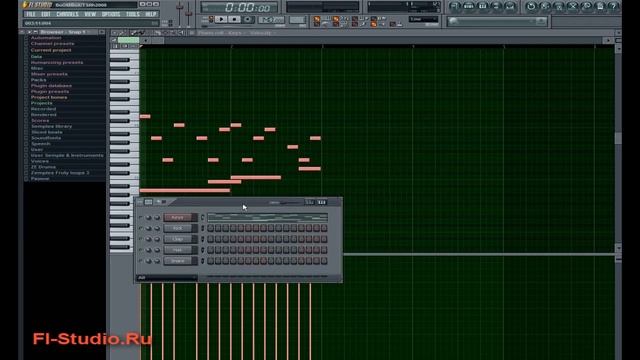Image resolution: width=640 pixels, height=360 pixels.
Task: Expand the Packs folder
Action: coord(39,80)
